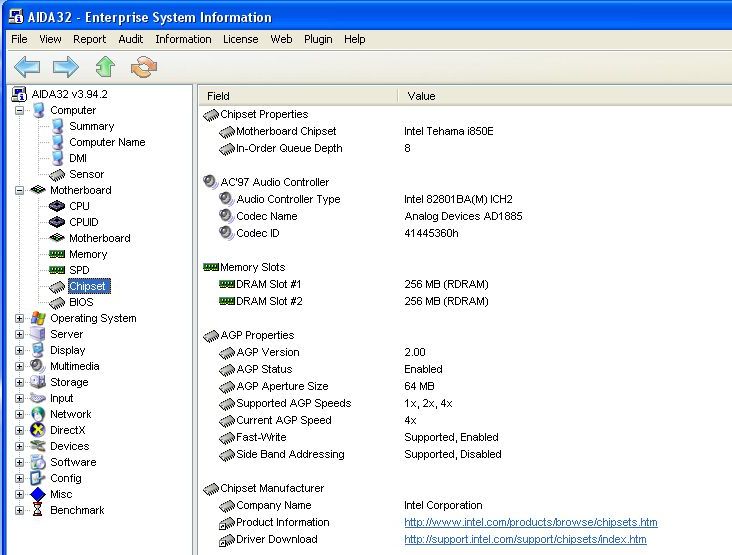This screenshot has height=555, width=732.
Task: Open the Report menu
Action: tap(90, 39)
